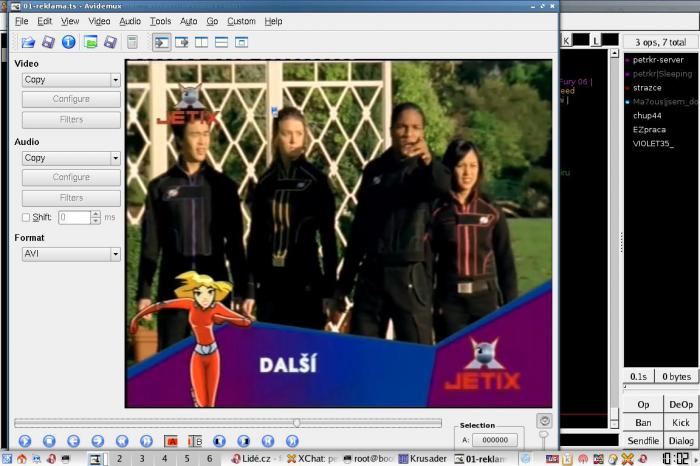
Task: Open the Calculator toolbar icon
Action: pyautogui.click(x=132, y=42)
